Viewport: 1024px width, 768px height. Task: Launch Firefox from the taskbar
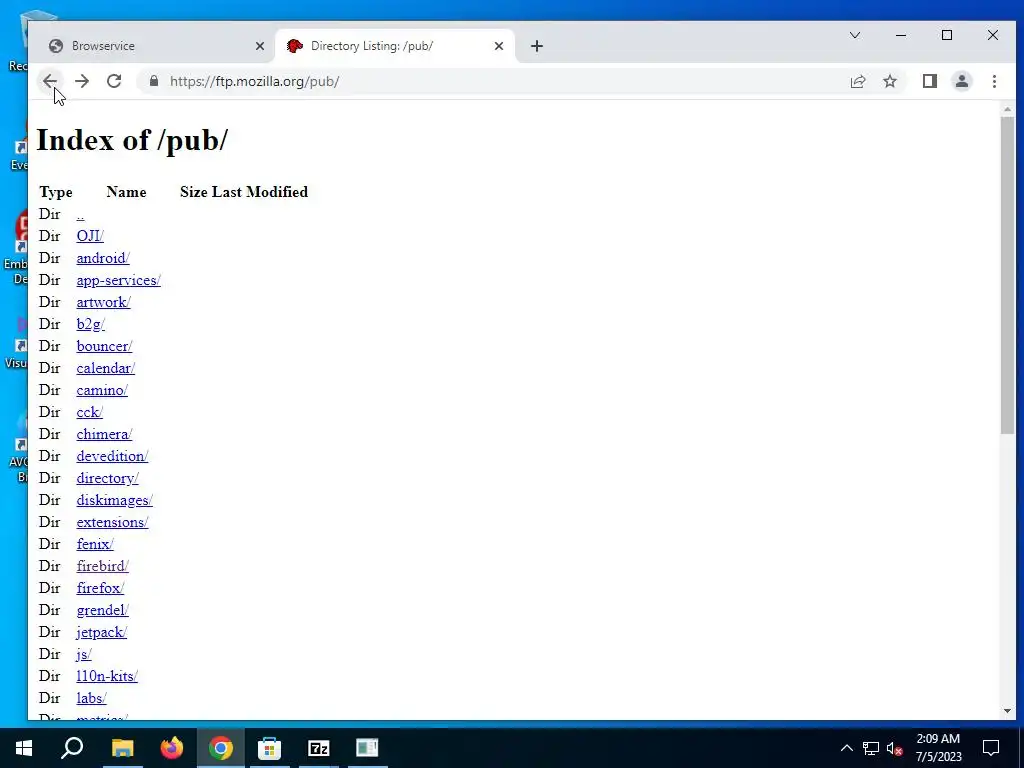[172, 748]
